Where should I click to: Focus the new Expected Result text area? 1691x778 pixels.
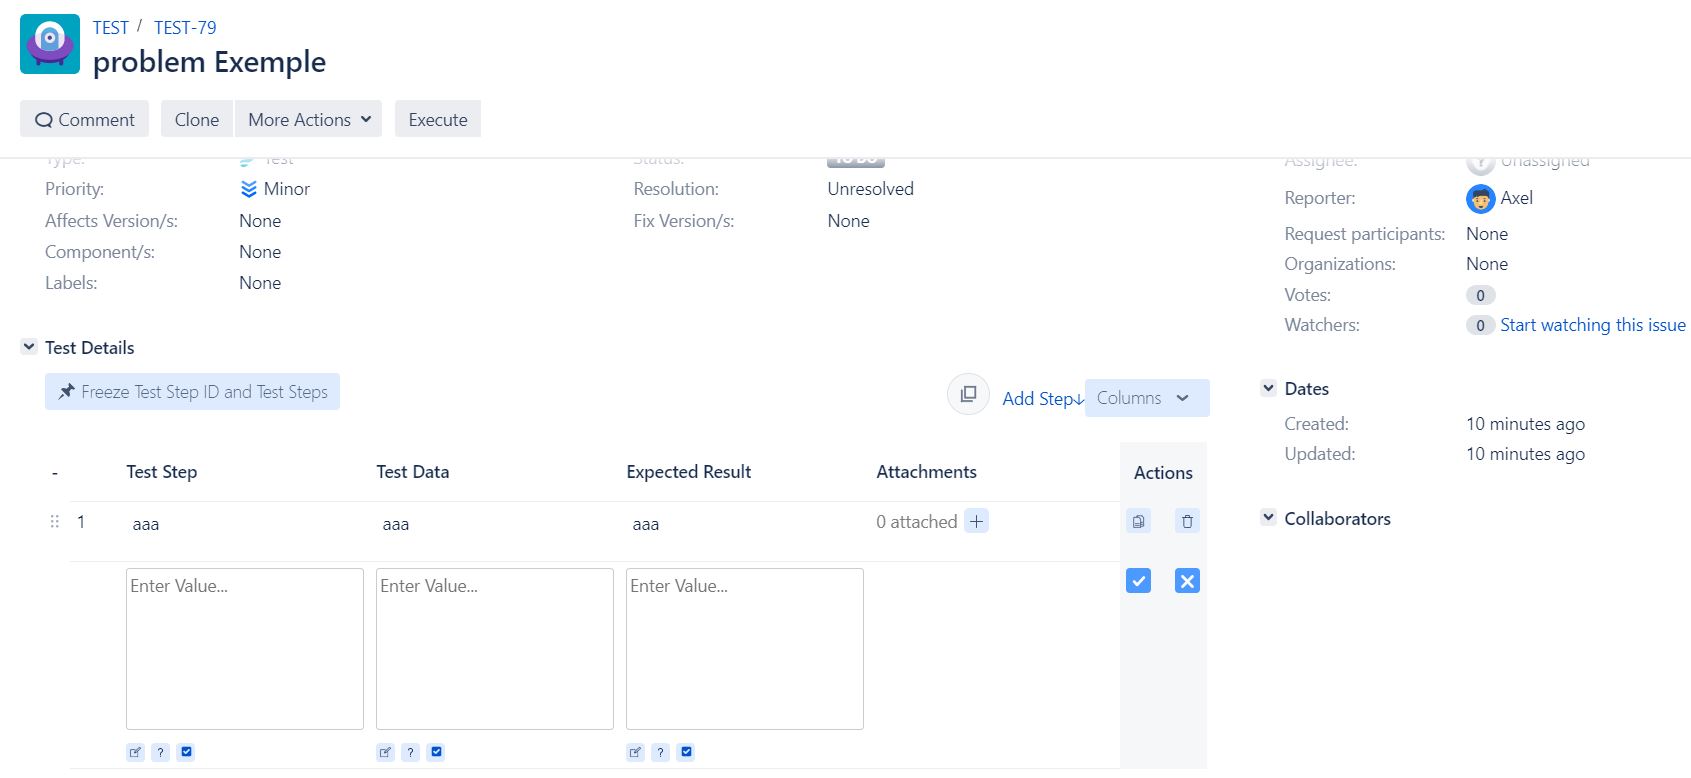[x=745, y=649]
